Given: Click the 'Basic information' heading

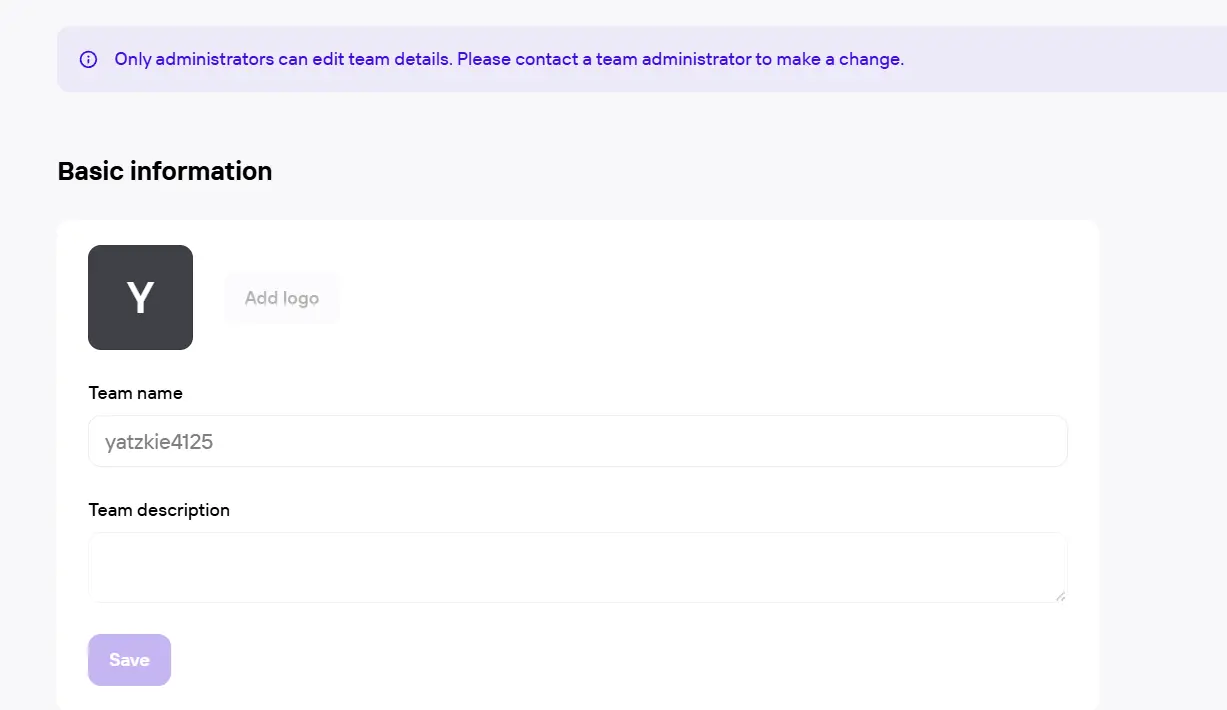Looking at the screenshot, I should pyautogui.click(x=165, y=171).
